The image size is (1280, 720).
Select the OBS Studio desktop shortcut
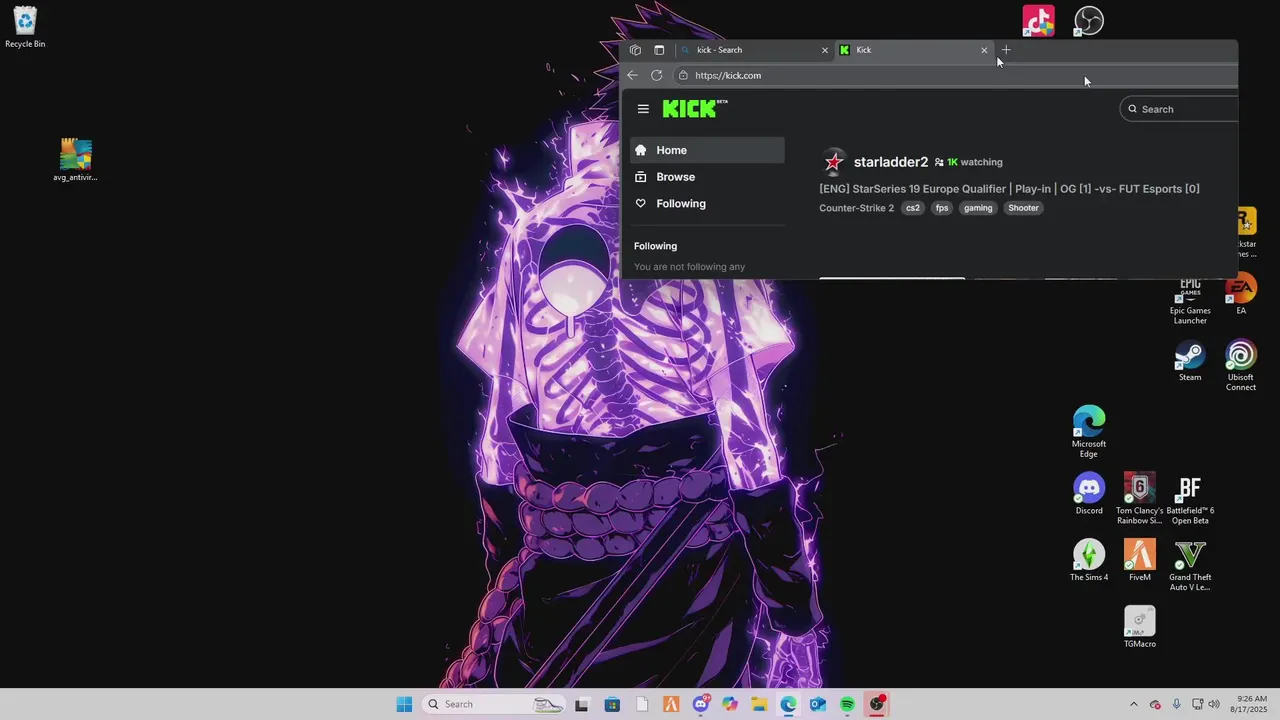coord(1089,21)
